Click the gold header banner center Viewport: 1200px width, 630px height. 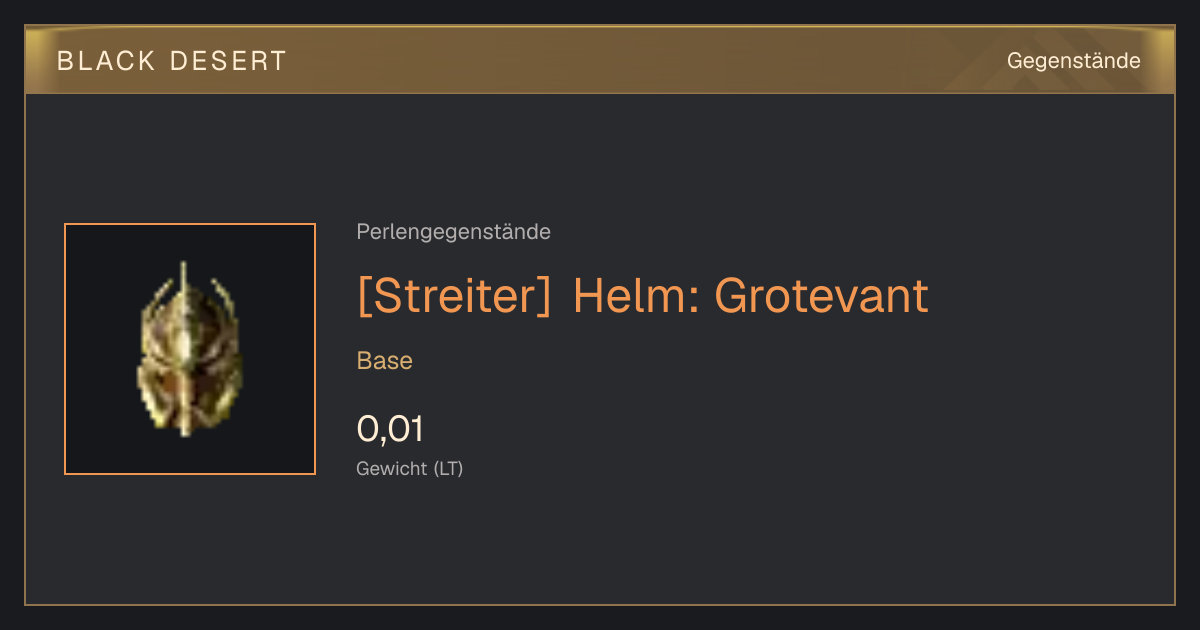(600, 60)
